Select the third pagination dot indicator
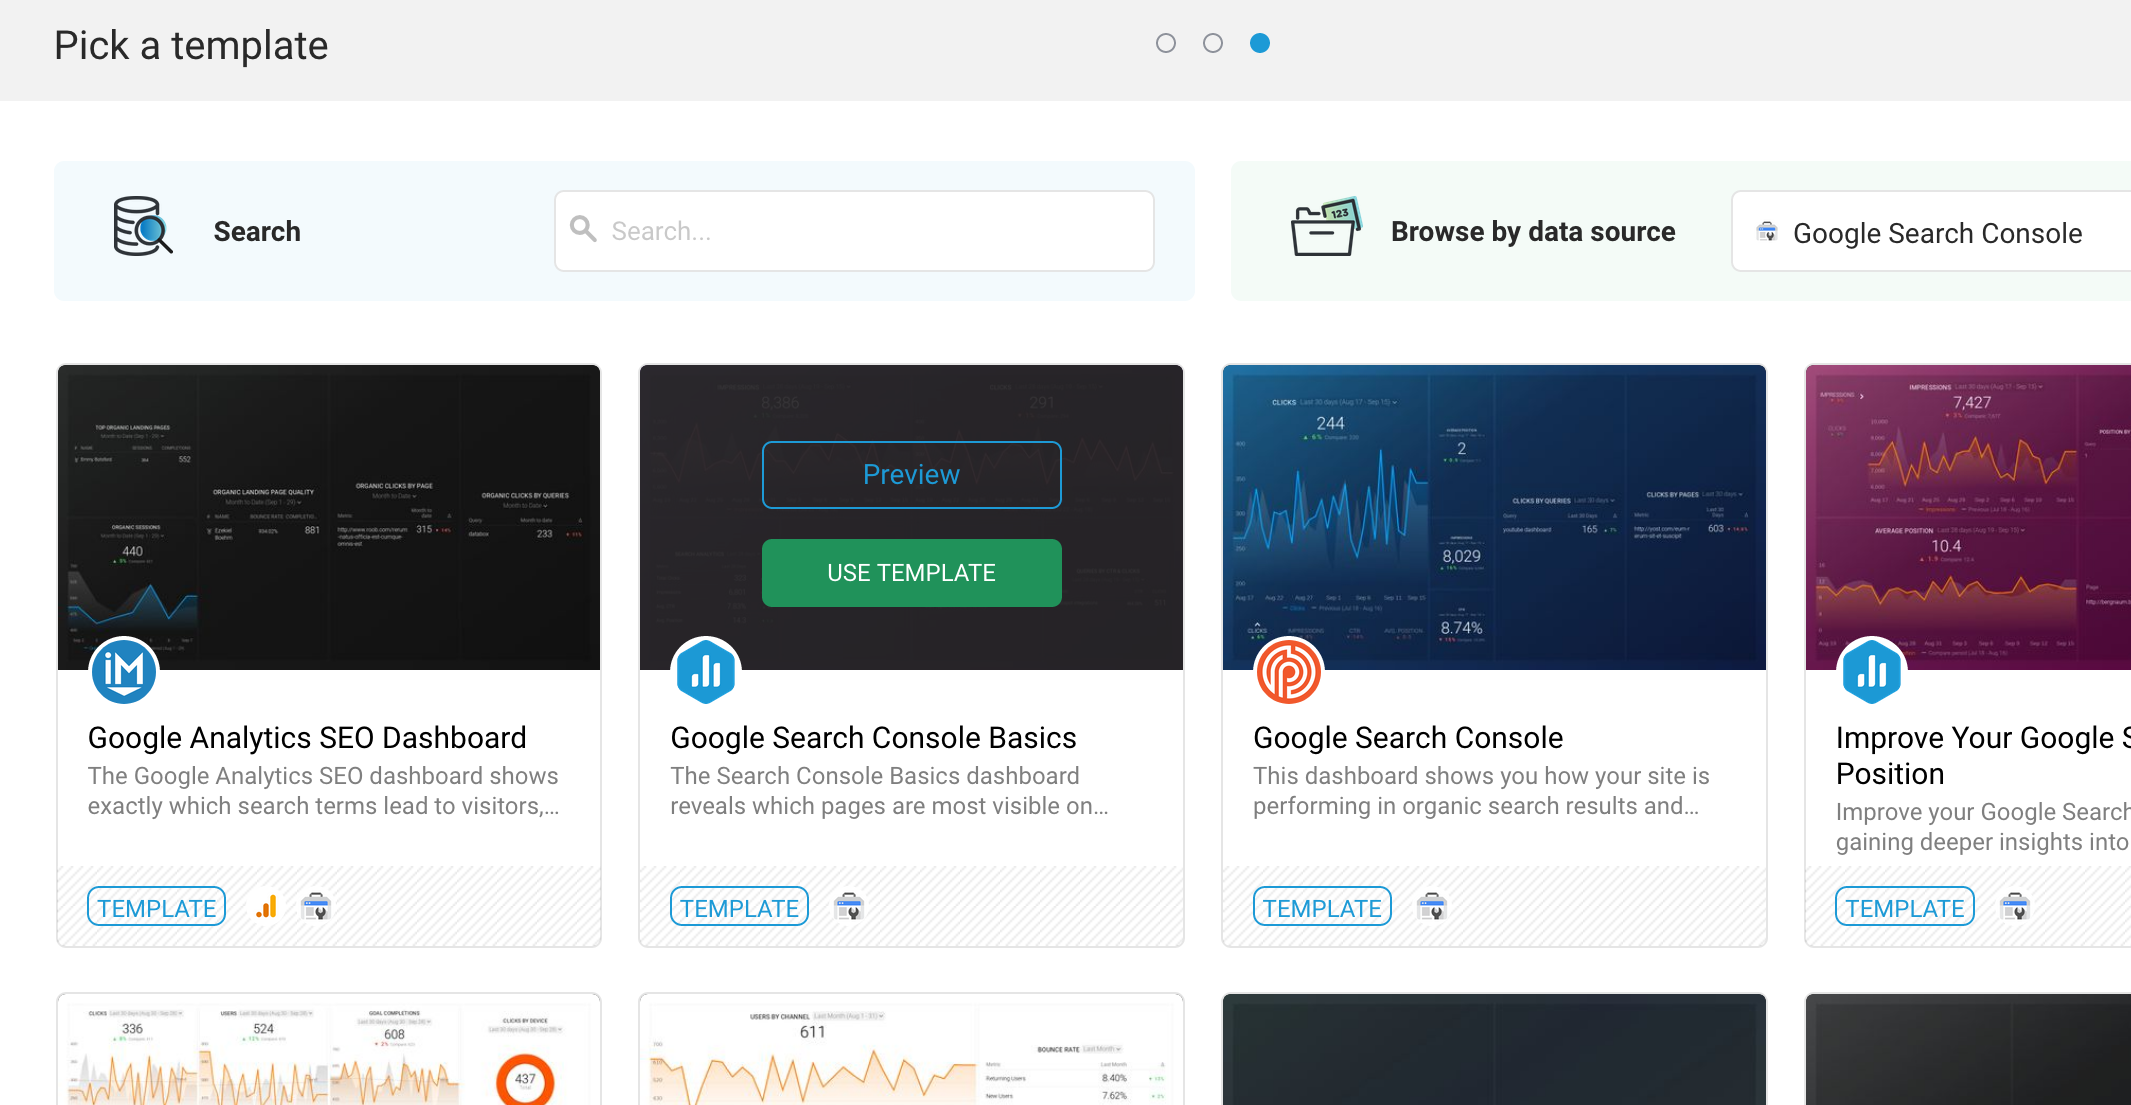 point(1259,42)
